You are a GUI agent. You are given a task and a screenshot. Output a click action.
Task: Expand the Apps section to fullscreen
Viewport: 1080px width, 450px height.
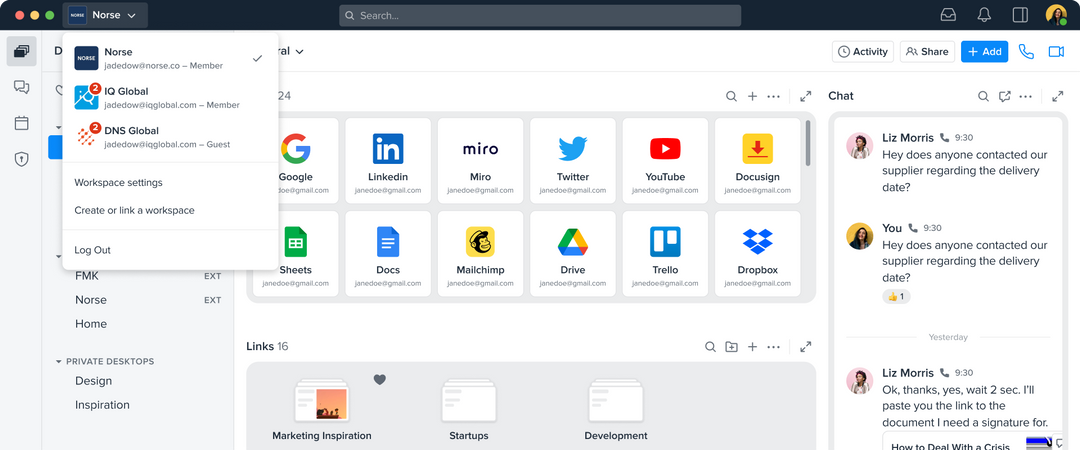pyautogui.click(x=805, y=96)
